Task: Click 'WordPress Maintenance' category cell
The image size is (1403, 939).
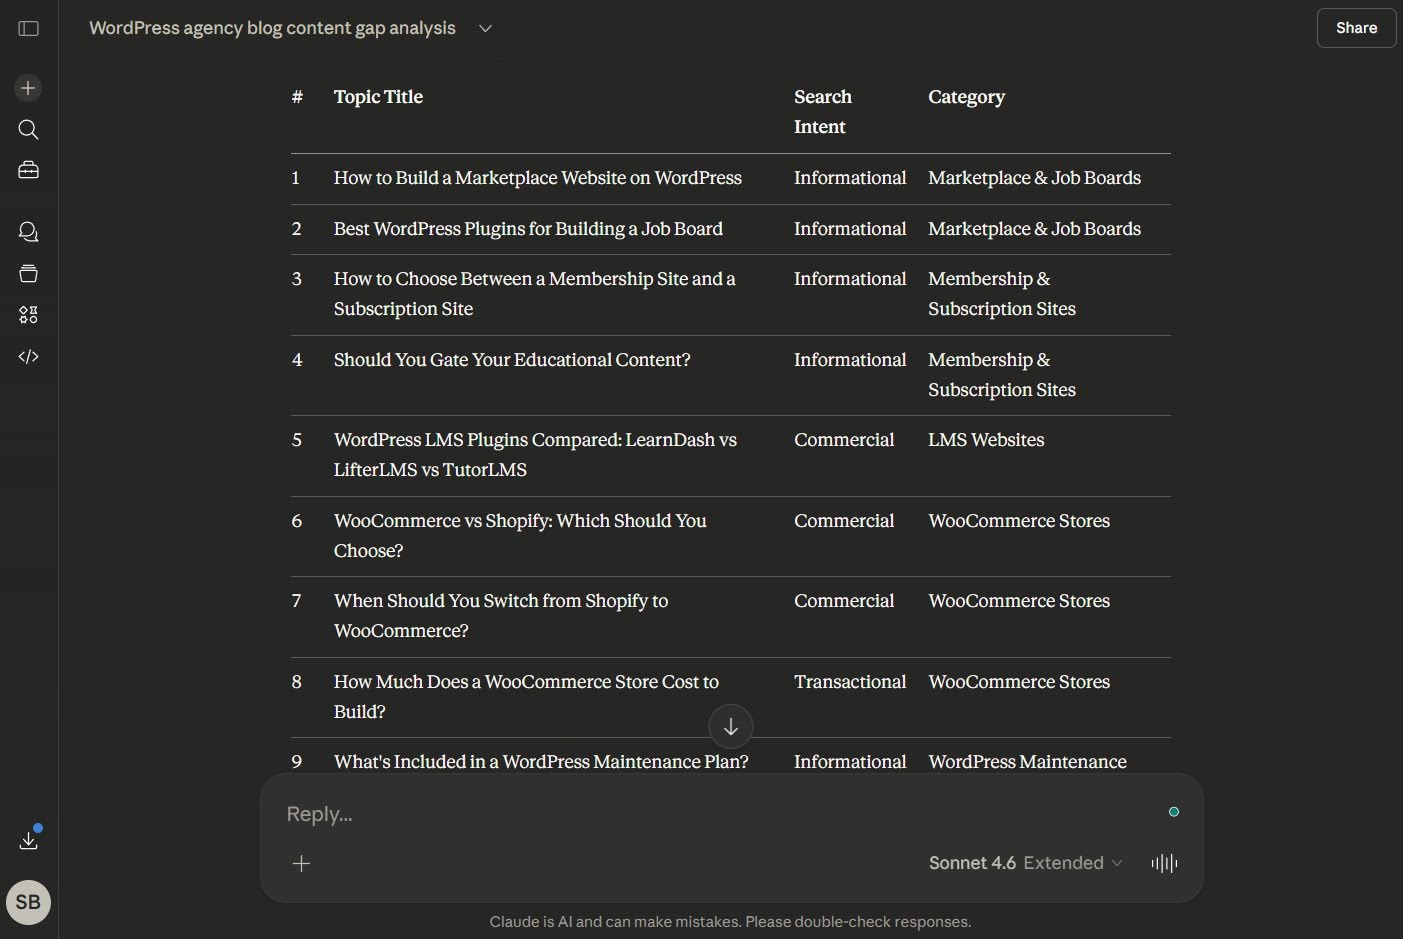Action: (x=1027, y=762)
